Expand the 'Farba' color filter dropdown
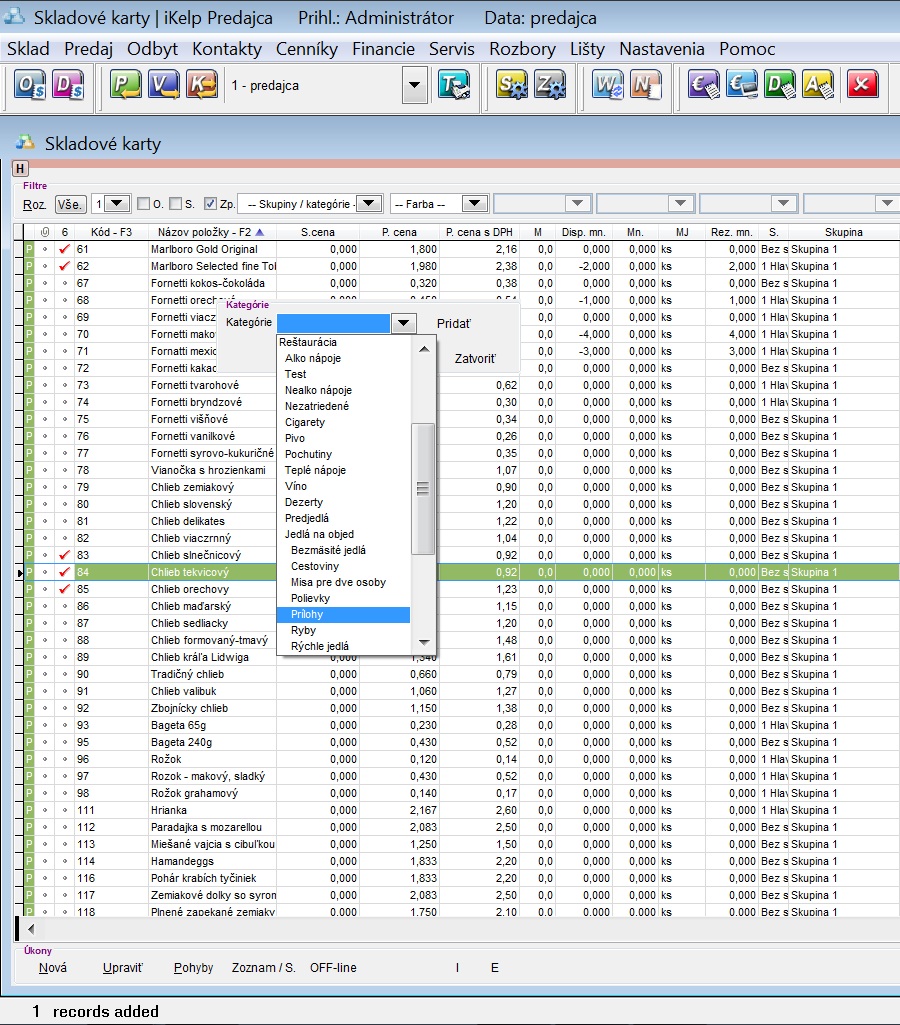The image size is (900, 1025). coord(473,204)
